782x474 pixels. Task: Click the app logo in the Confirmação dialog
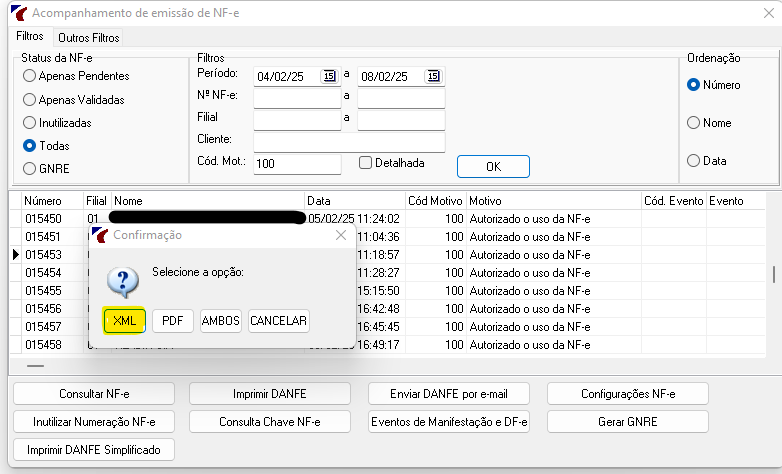click(x=100, y=235)
